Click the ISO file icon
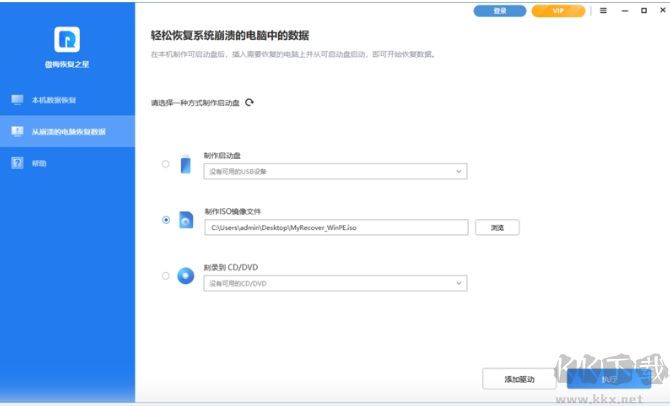Viewport: 670px width, 406px height. 186,220
